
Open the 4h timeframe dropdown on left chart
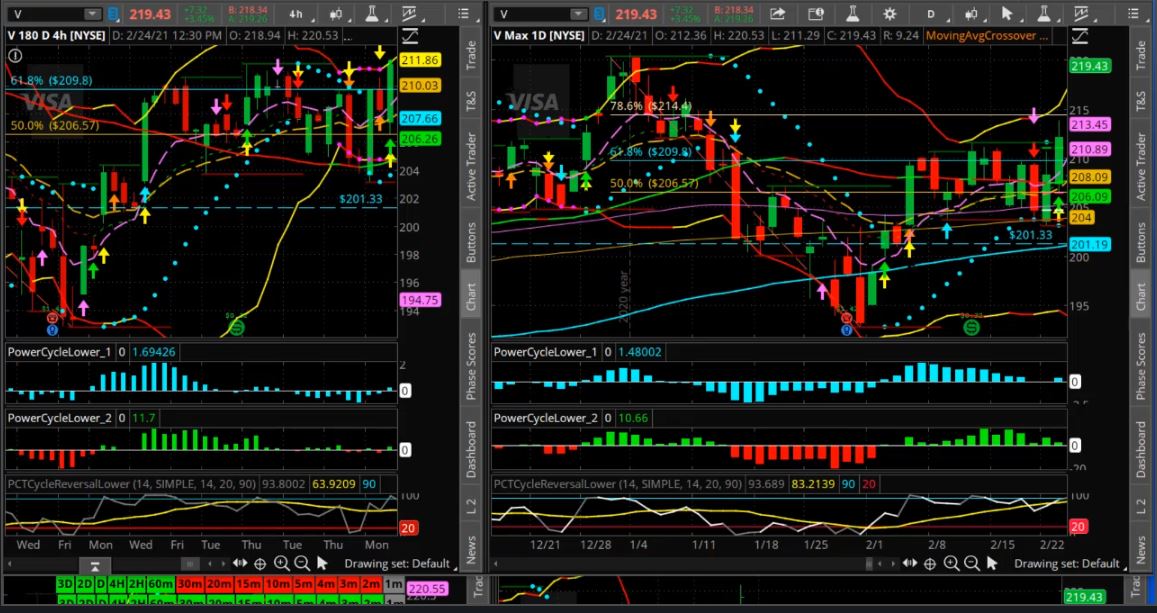296,13
